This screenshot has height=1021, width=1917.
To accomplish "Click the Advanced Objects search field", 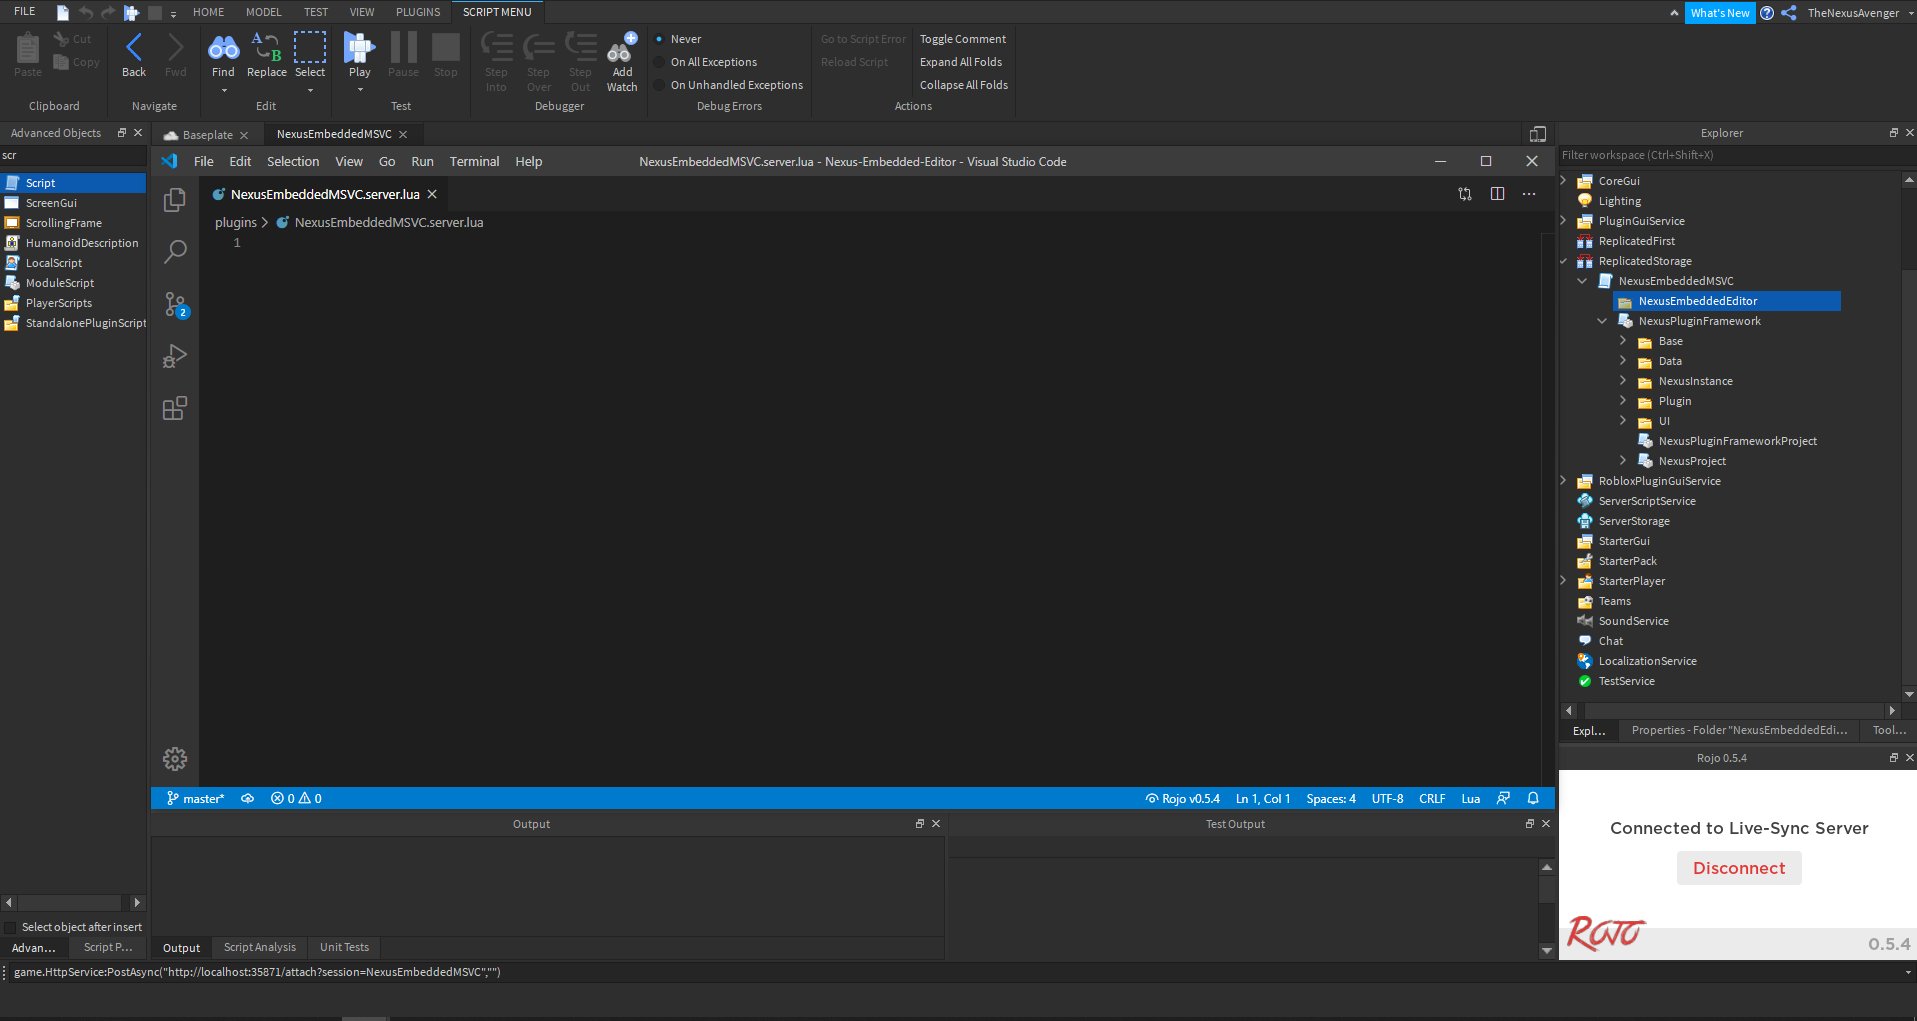I will [x=73, y=155].
